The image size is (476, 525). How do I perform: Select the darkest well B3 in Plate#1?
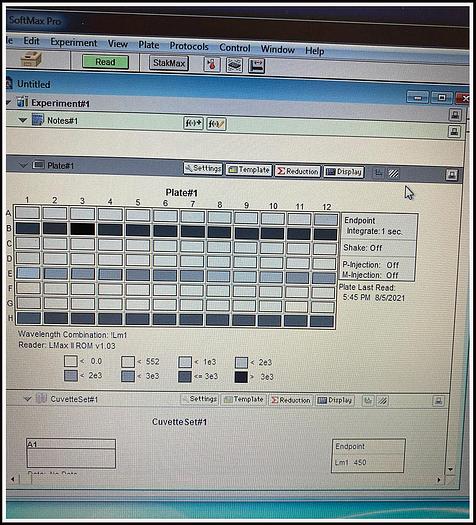coord(82,229)
